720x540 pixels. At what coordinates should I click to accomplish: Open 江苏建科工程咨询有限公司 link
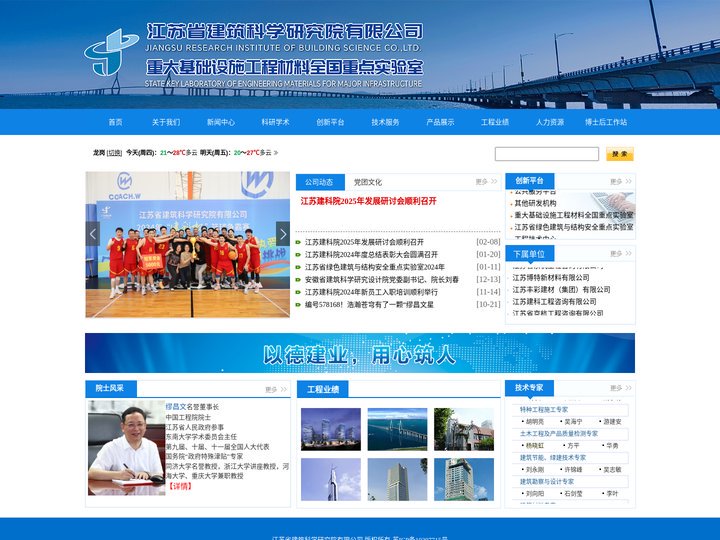coord(554,301)
